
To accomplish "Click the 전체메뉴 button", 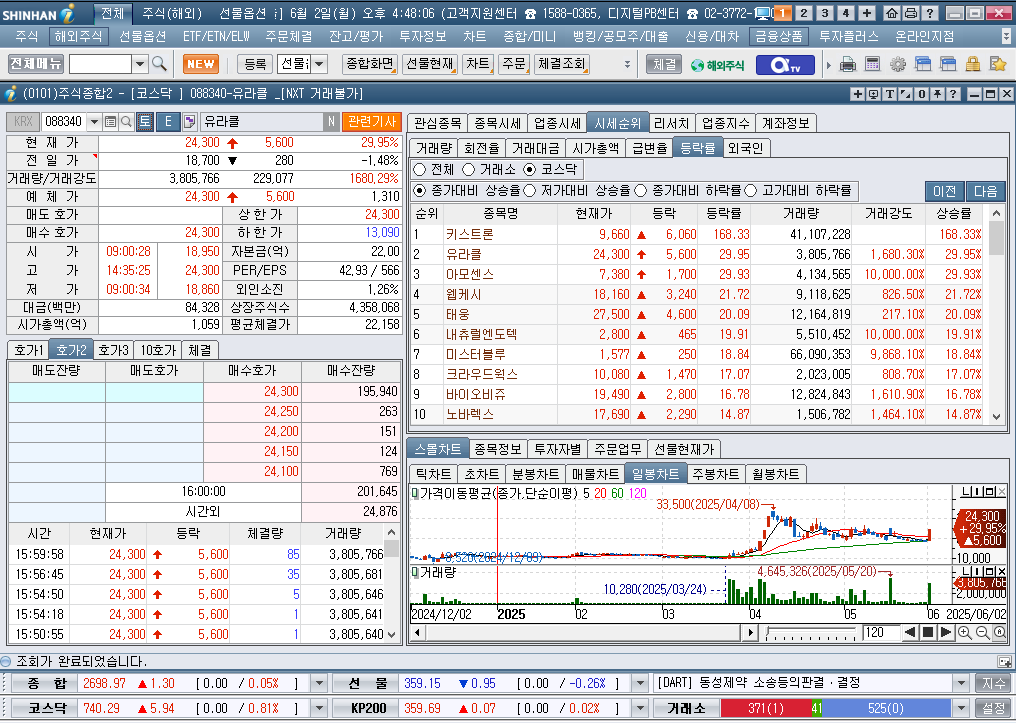I will click(x=36, y=63).
